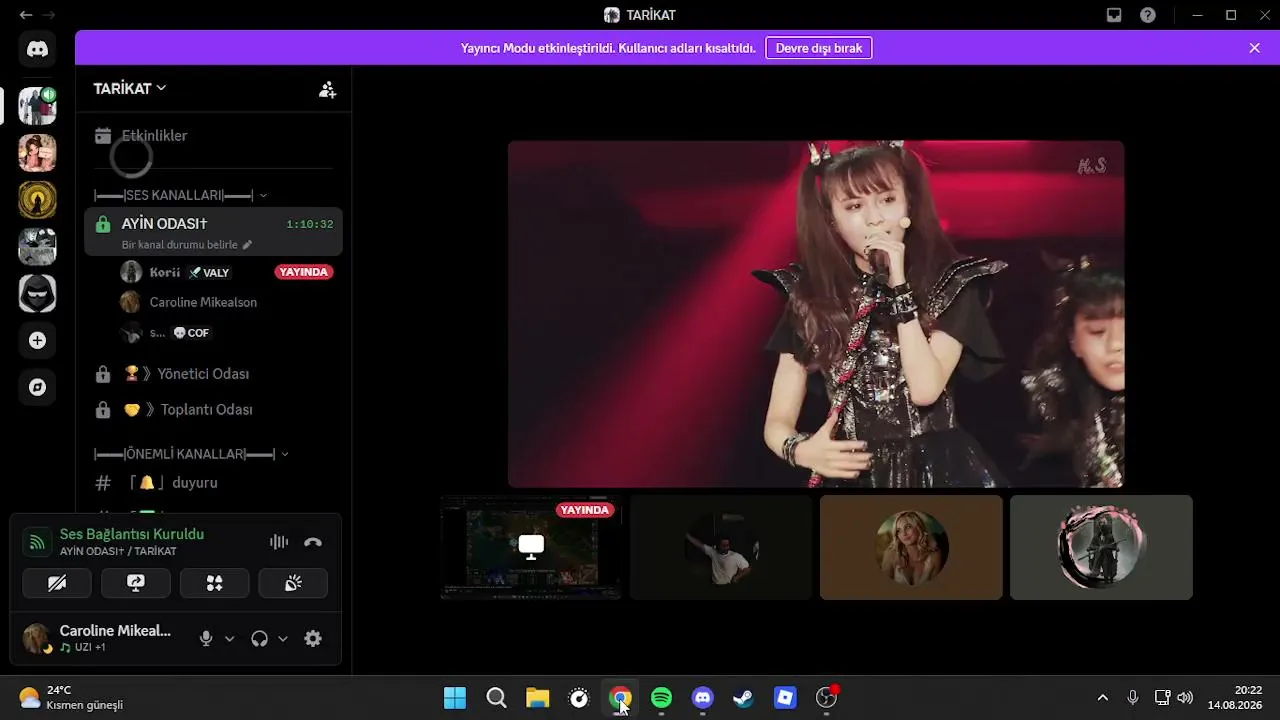Select the golden circular emblem server icon
The height and width of the screenshot is (720, 1280).
point(38,200)
